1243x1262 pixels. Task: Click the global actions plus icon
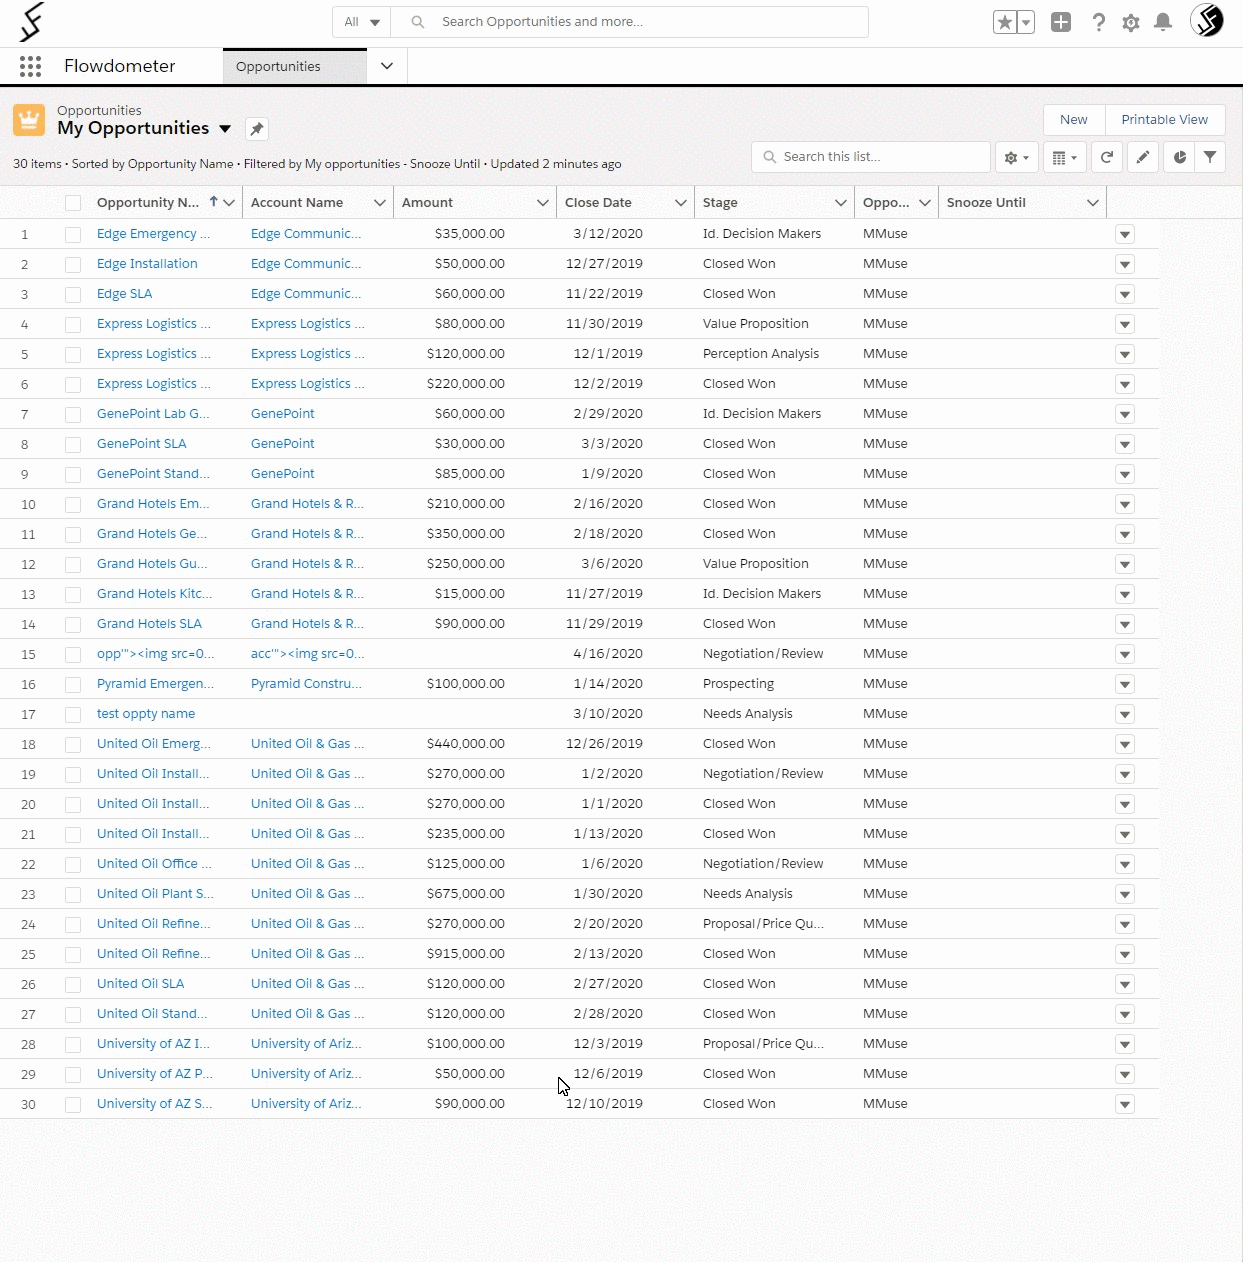point(1061,22)
